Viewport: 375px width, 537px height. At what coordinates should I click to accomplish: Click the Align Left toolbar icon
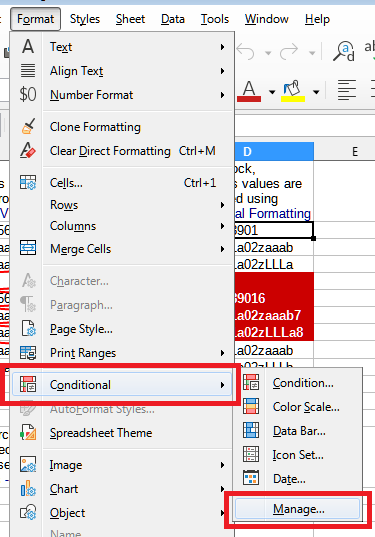click(x=347, y=90)
